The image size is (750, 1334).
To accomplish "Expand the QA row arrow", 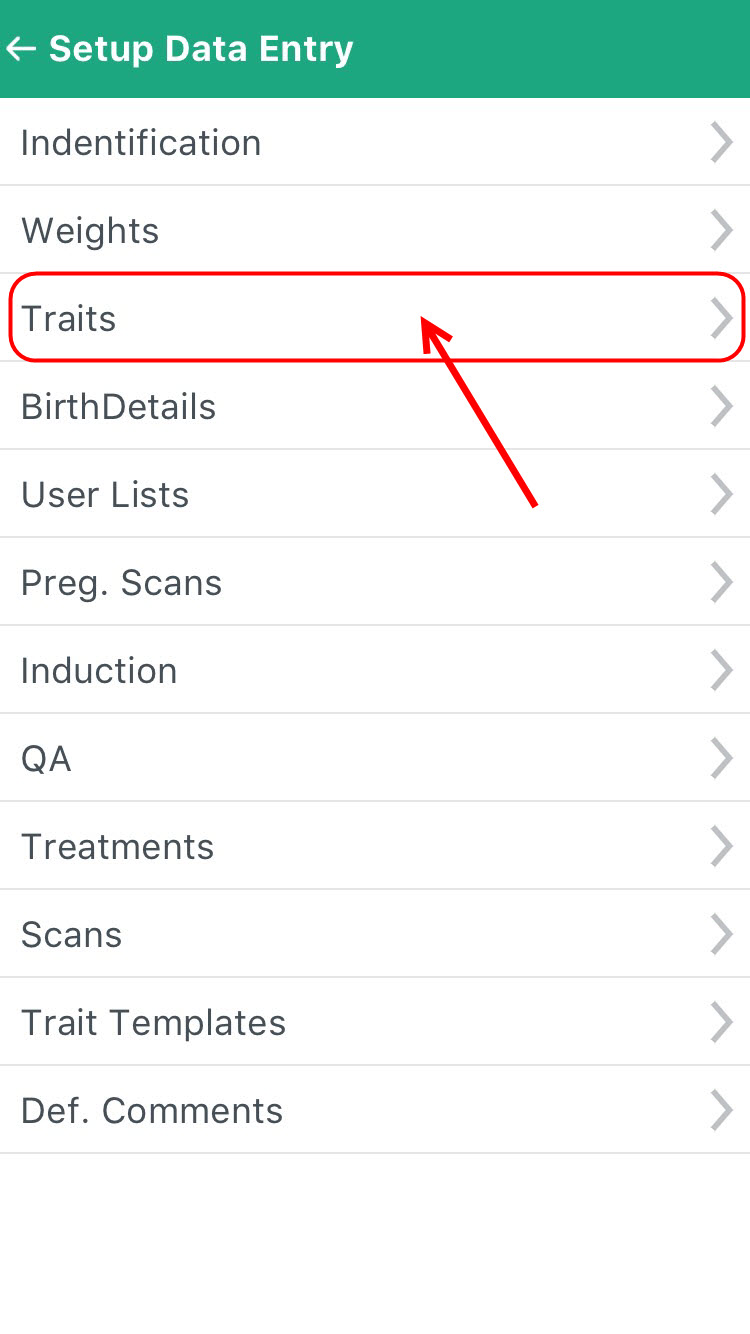I will tap(722, 758).
